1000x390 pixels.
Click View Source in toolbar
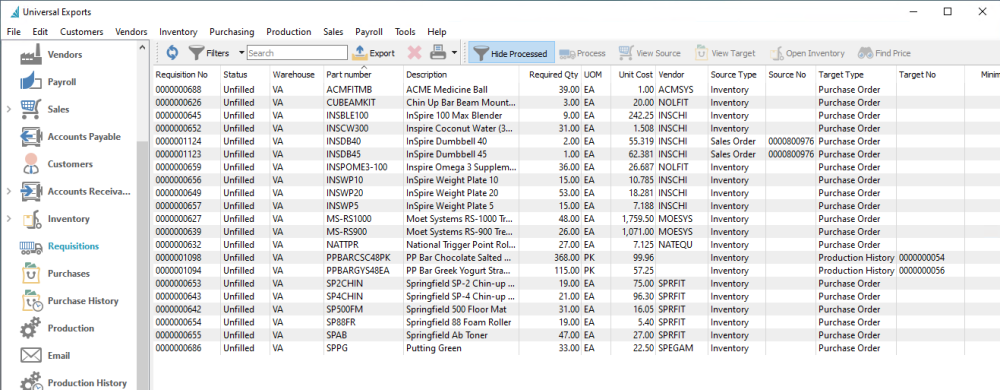pyautogui.click(x=649, y=54)
